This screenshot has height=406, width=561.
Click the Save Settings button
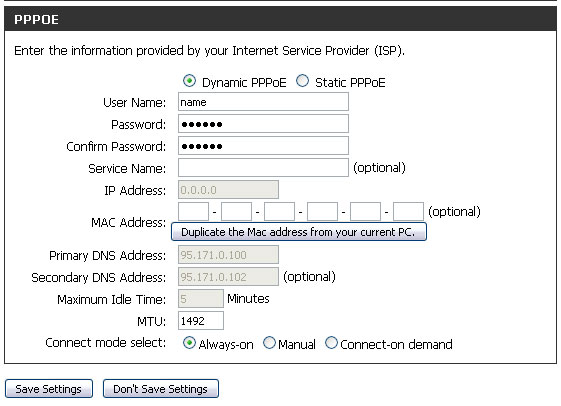click(49, 388)
